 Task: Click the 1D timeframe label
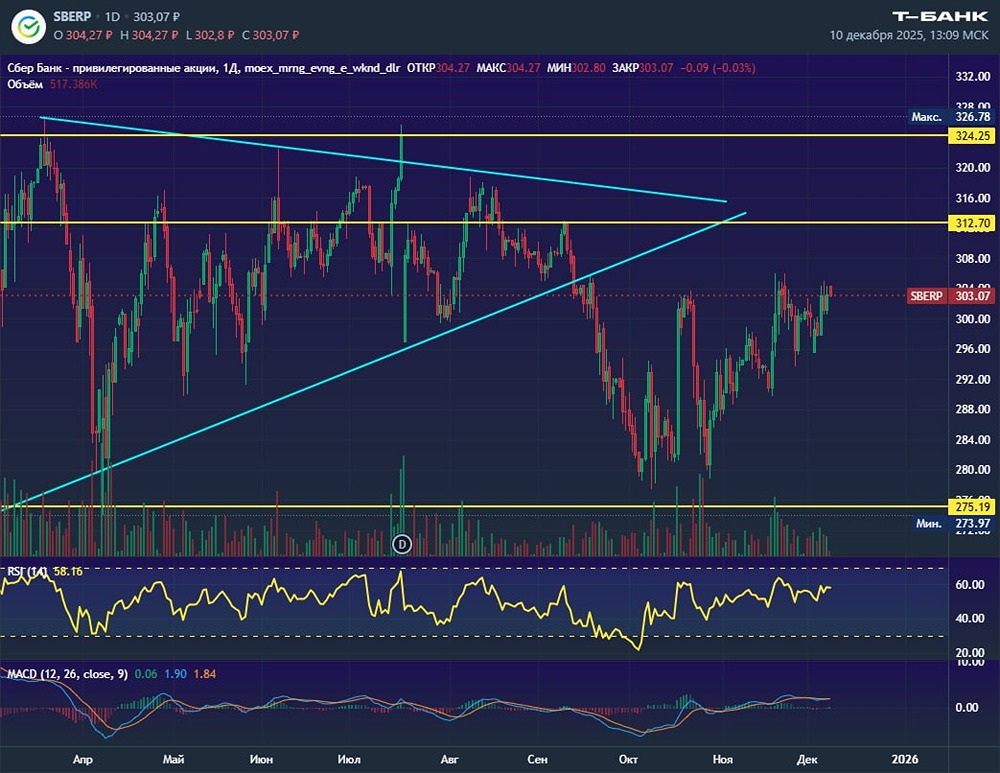pyautogui.click(x=112, y=17)
